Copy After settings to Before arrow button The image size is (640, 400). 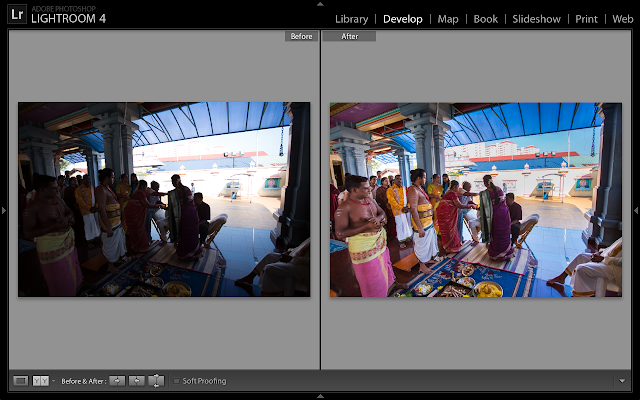point(137,381)
